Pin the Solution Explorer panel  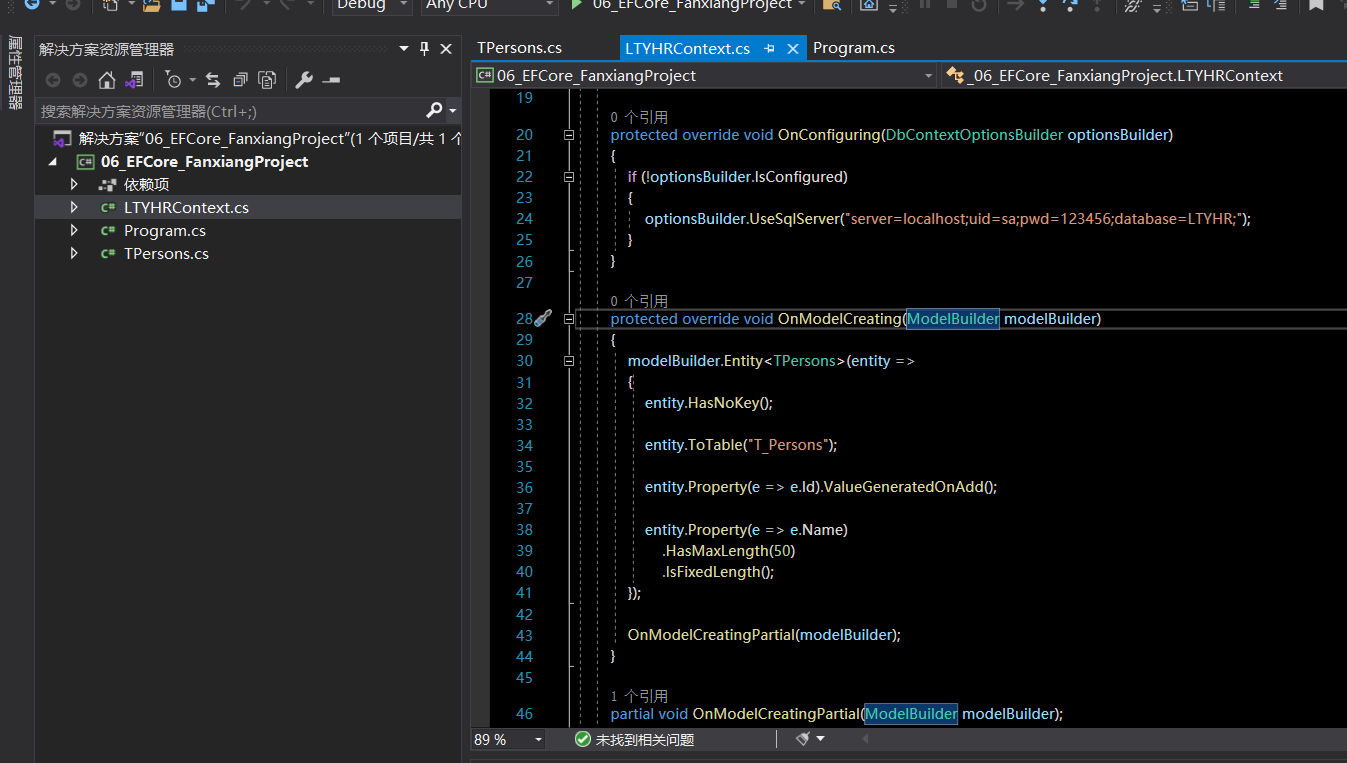point(424,48)
